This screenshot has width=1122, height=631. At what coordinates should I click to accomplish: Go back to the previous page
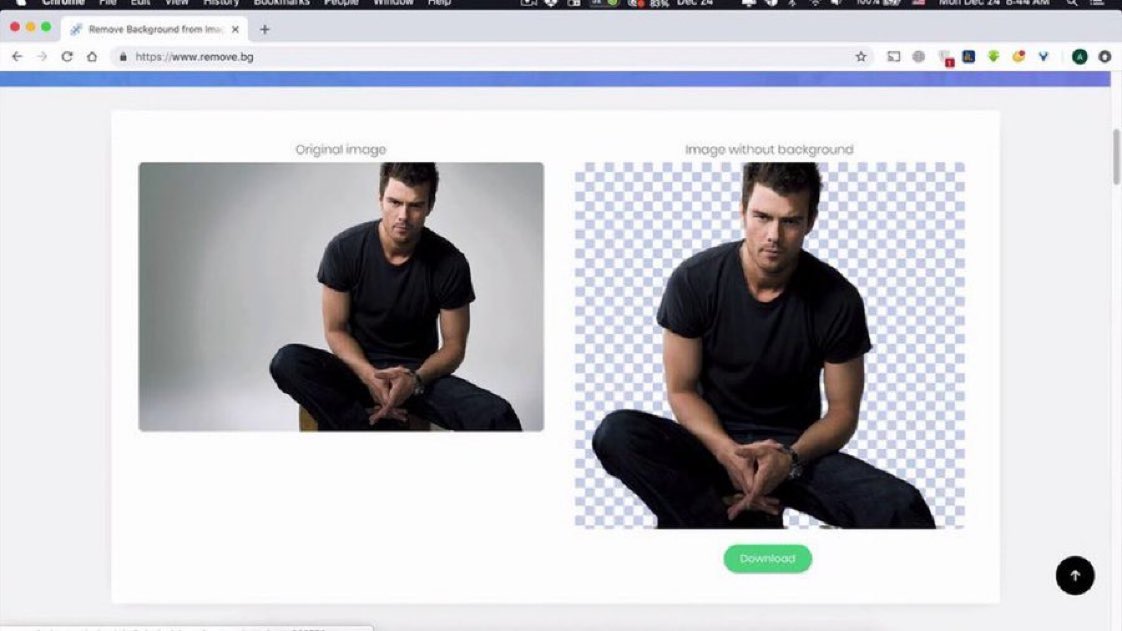coord(17,57)
